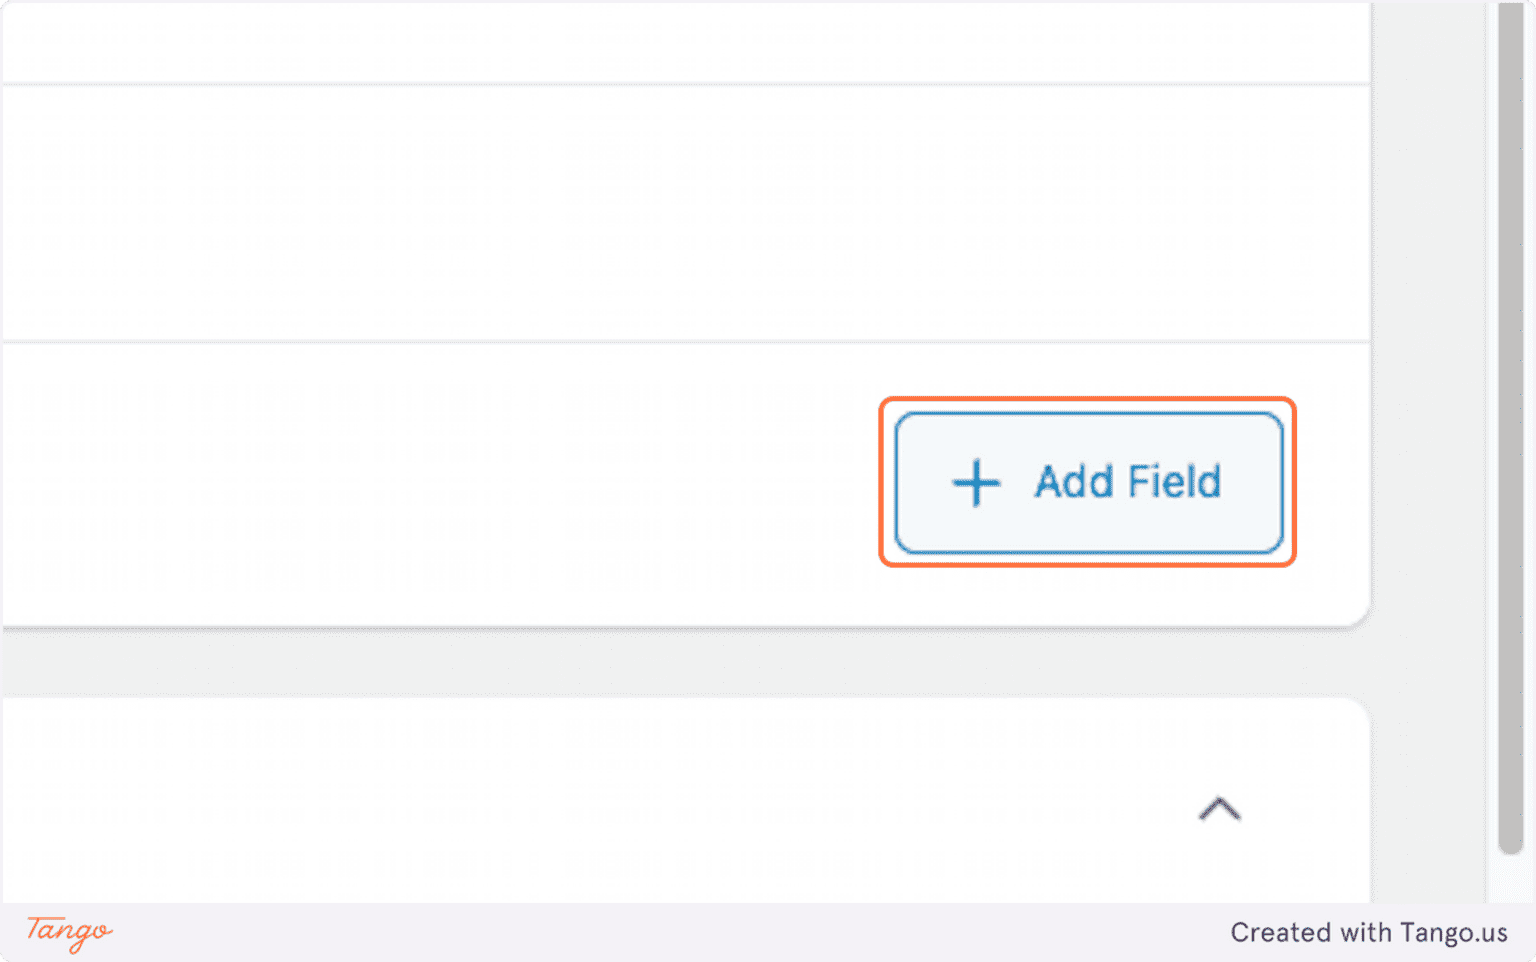Click the Add Field text label
The width and height of the screenshot is (1536, 962).
point(1127,482)
